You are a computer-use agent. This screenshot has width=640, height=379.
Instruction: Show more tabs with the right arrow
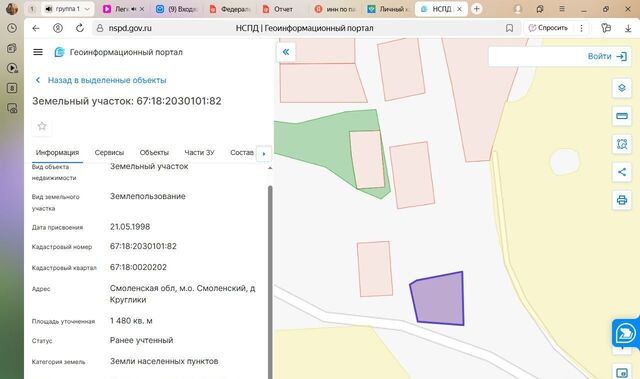coord(264,154)
